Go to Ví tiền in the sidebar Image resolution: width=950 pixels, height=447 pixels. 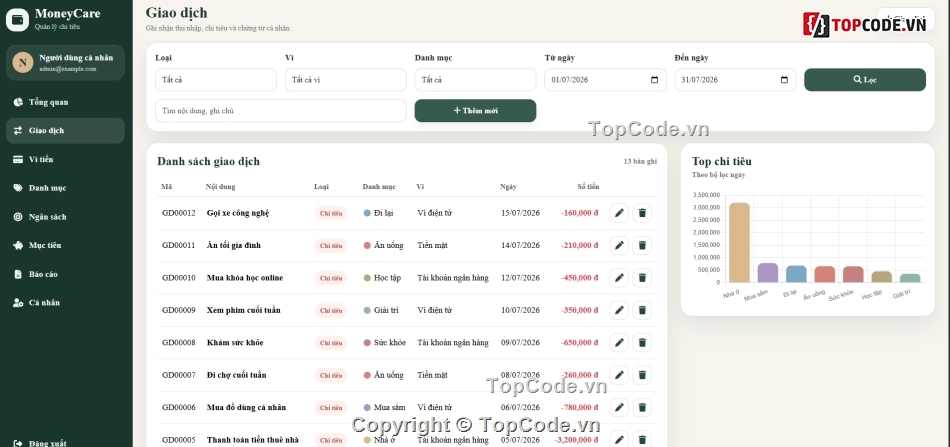pos(65,159)
